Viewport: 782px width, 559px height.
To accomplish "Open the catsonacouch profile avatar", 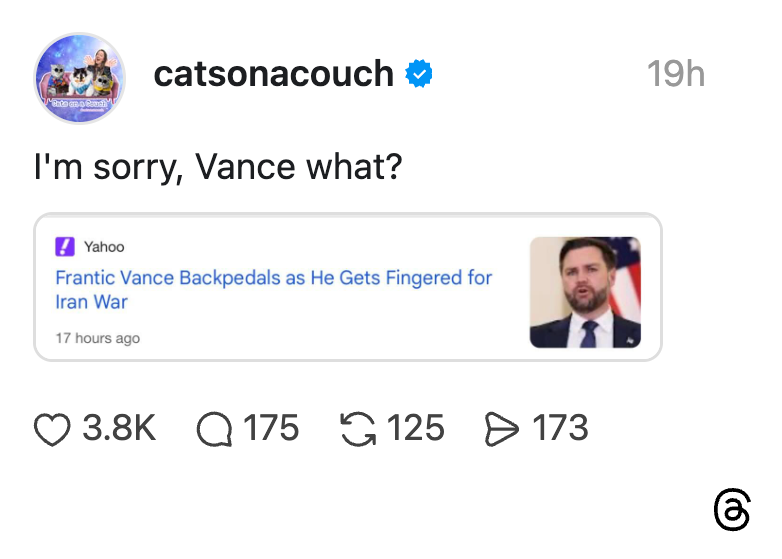I will pyautogui.click(x=80, y=78).
